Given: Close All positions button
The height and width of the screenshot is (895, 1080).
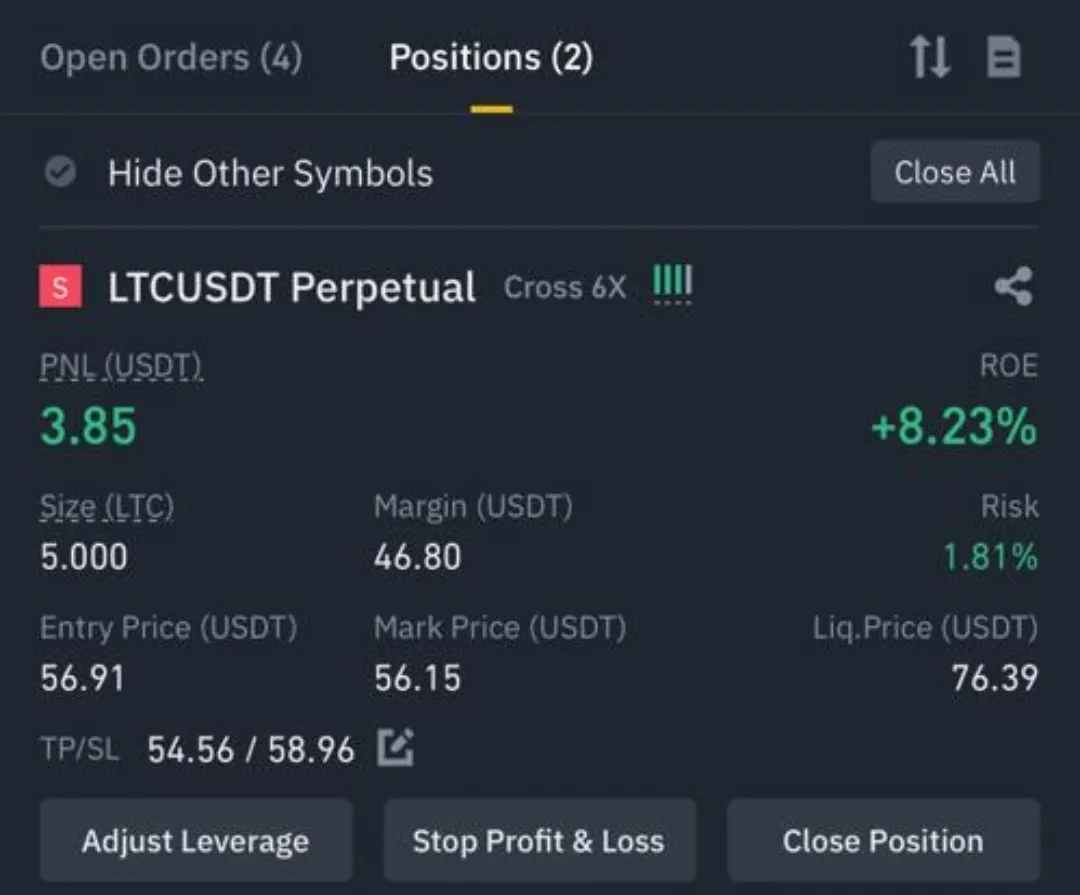Looking at the screenshot, I should point(955,172).
